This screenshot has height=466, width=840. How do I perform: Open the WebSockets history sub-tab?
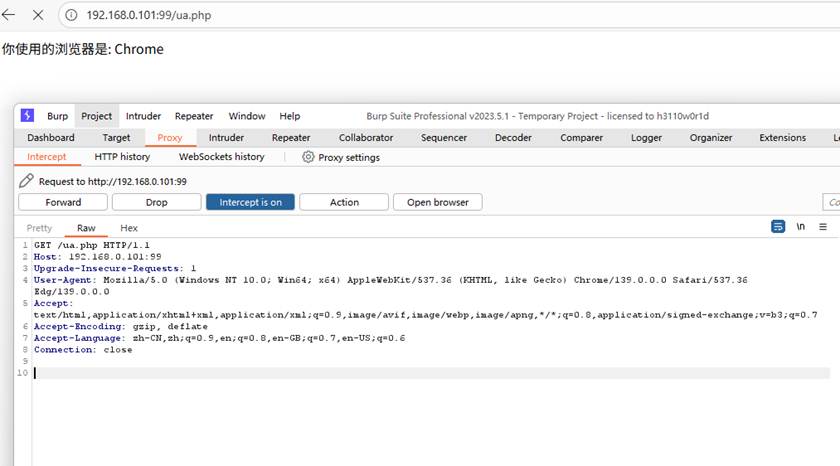tap(222, 157)
